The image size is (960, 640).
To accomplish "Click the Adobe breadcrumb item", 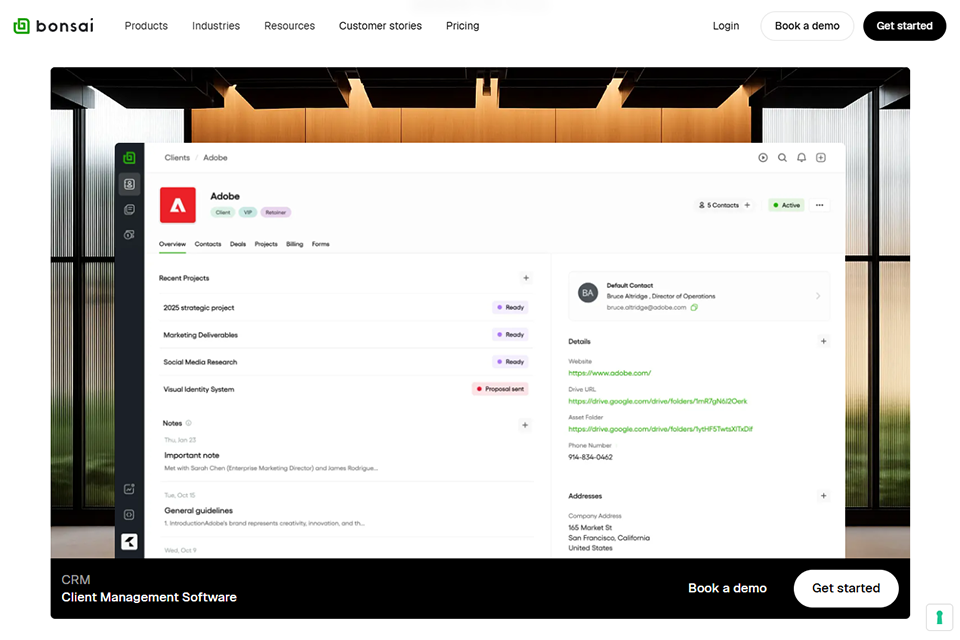I will pyautogui.click(x=216, y=158).
